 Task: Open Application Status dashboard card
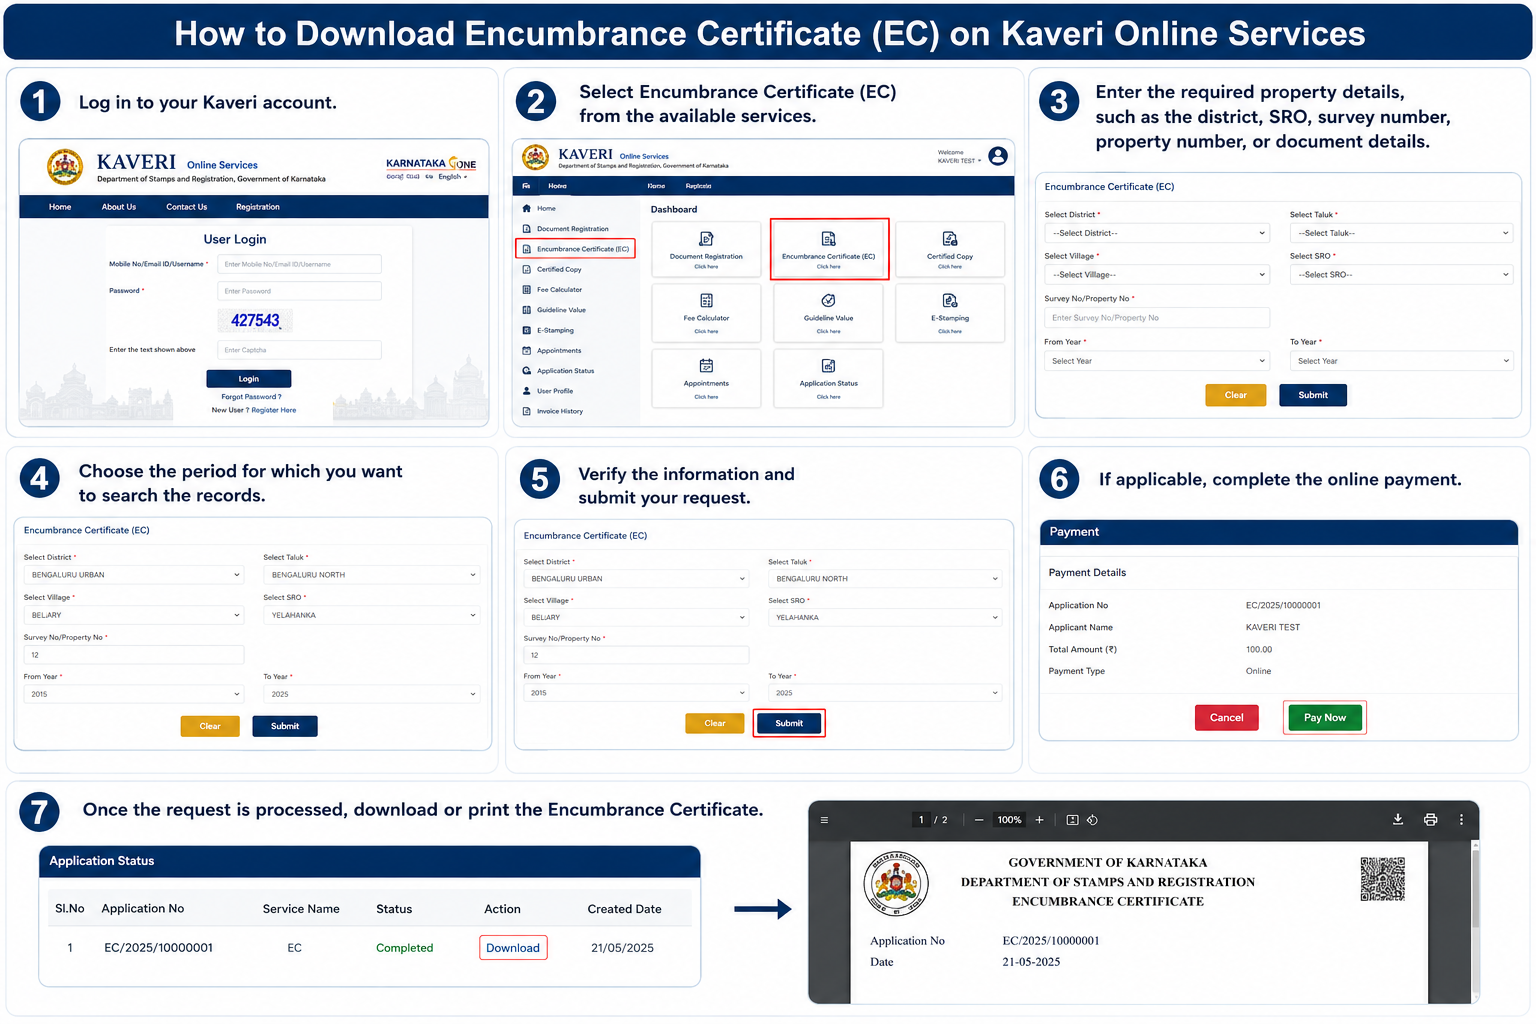pyautogui.click(x=828, y=378)
